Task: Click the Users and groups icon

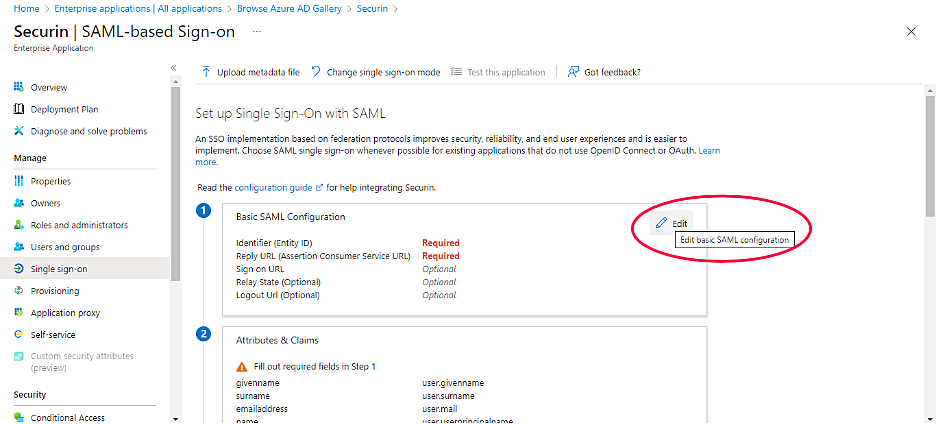Action: click(19, 247)
